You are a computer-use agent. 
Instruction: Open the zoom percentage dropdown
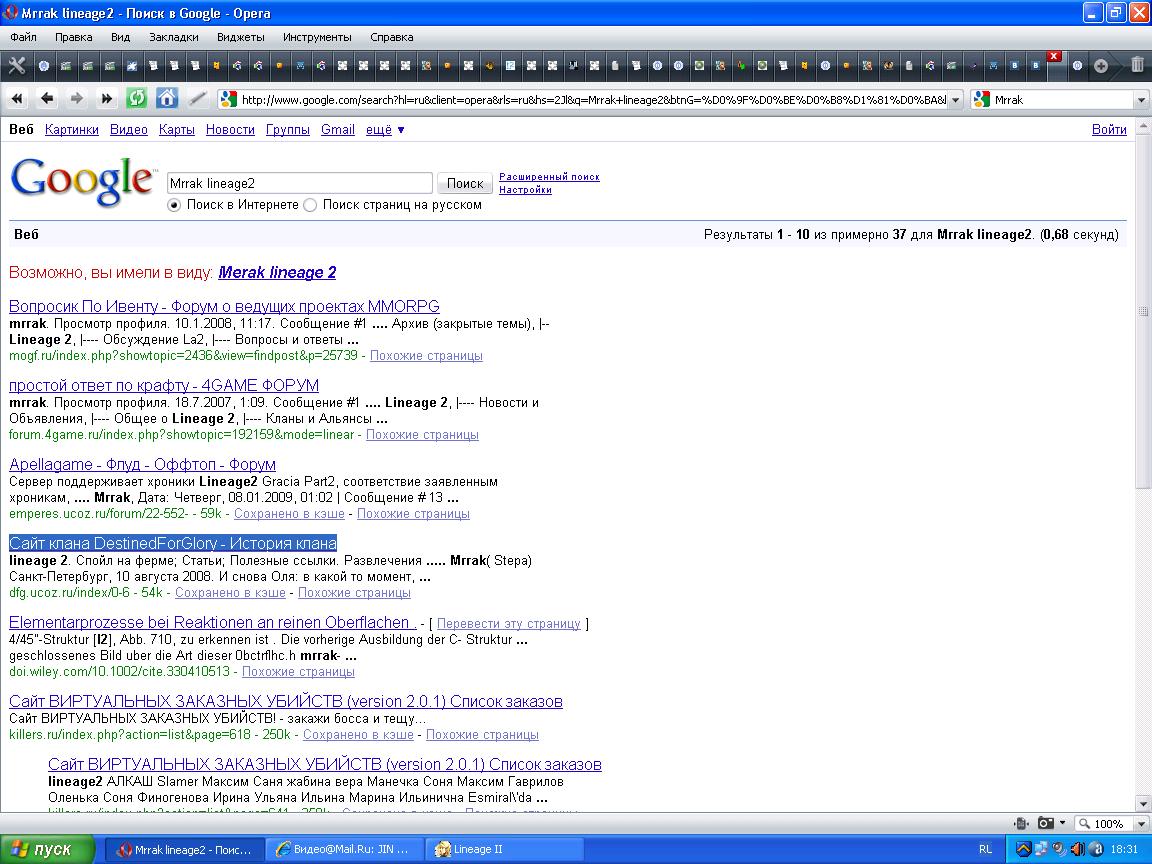(1141, 824)
